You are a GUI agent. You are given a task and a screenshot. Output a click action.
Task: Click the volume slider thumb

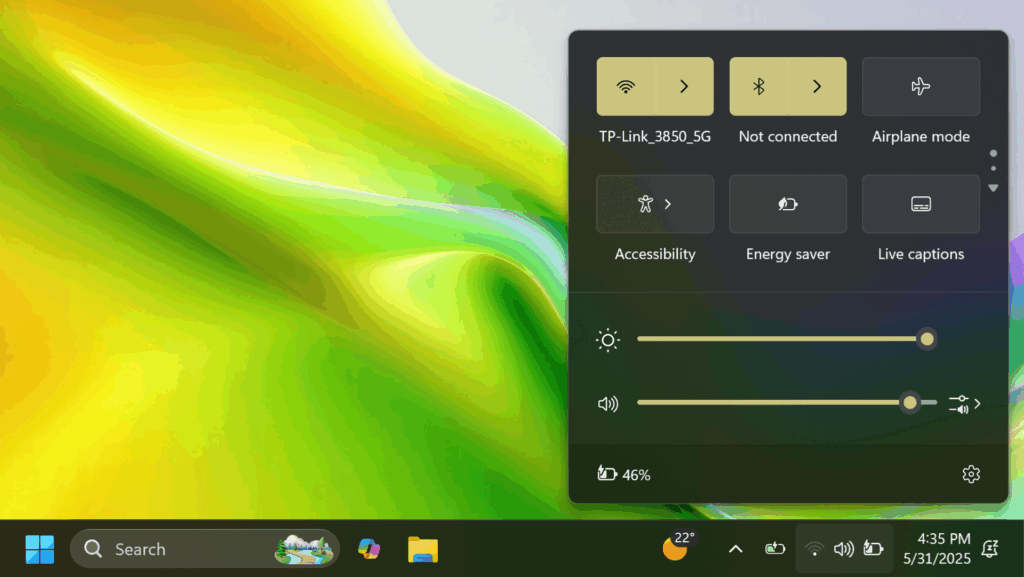click(x=910, y=403)
